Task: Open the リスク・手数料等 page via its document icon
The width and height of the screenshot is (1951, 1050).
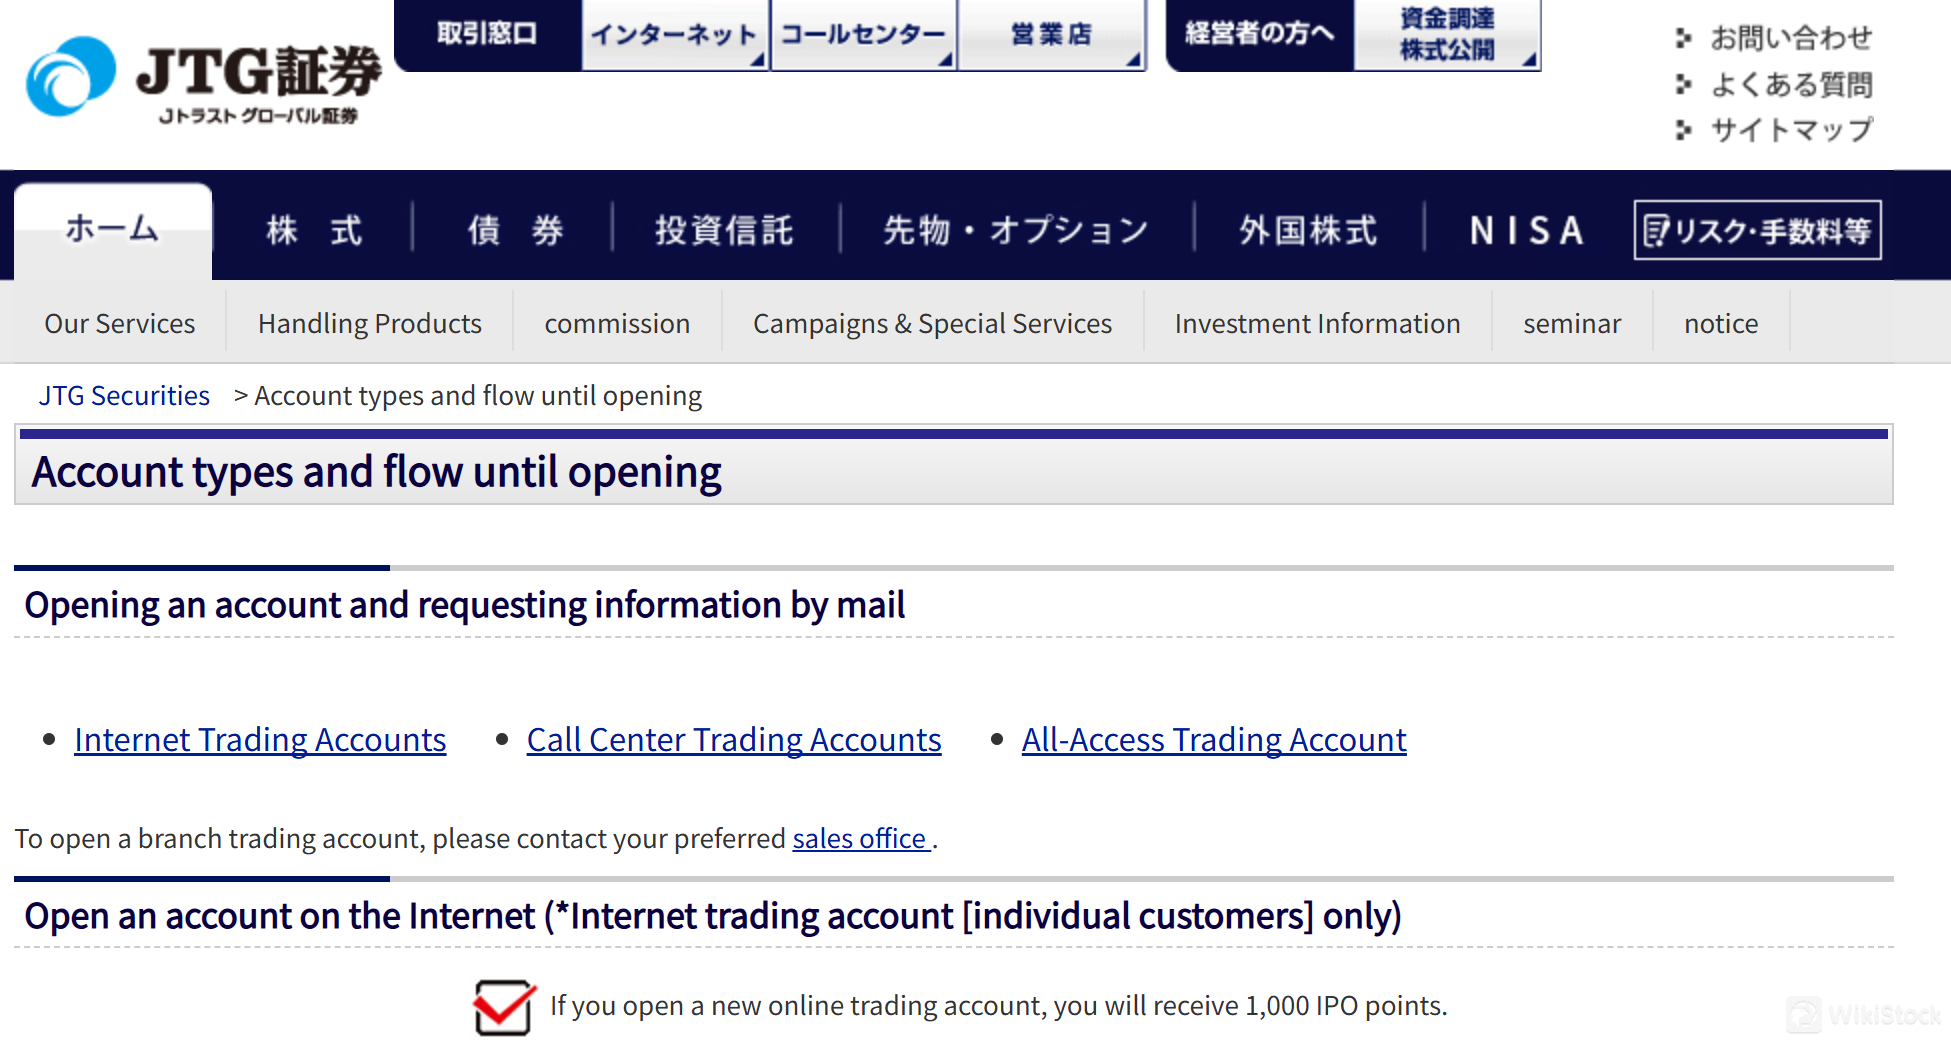Action: [1655, 229]
